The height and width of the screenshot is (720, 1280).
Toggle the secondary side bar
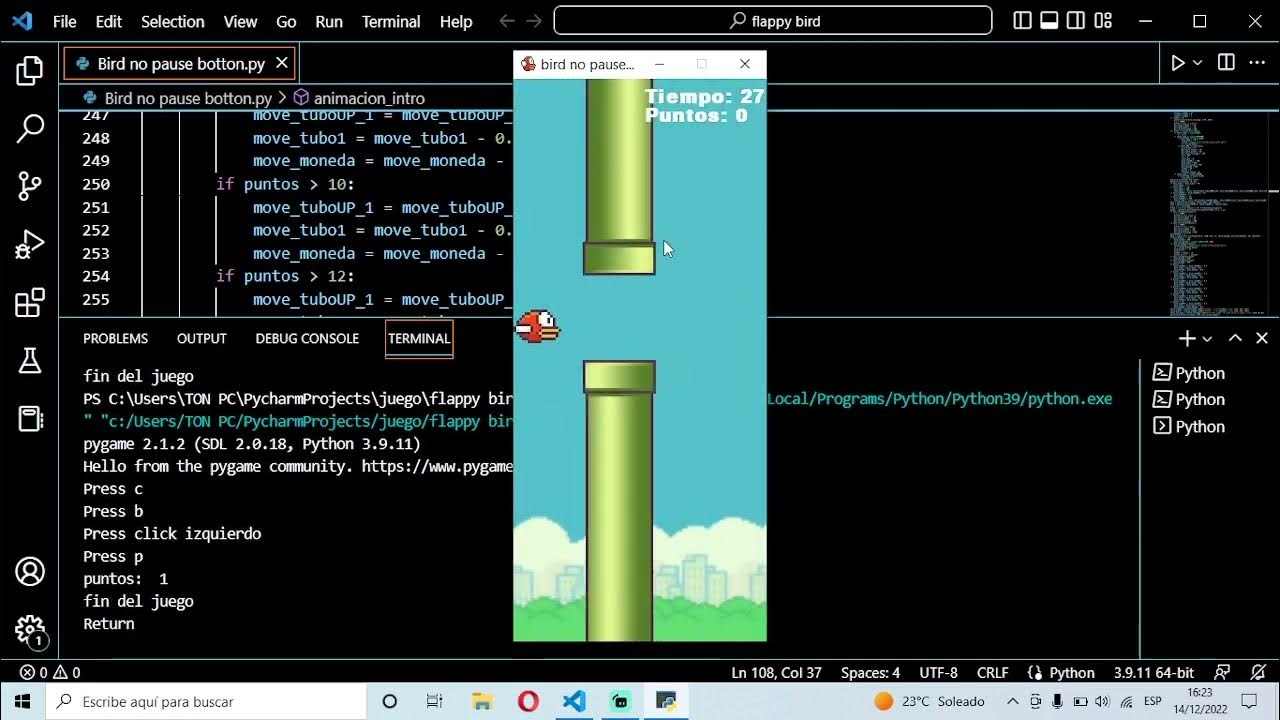point(1076,21)
